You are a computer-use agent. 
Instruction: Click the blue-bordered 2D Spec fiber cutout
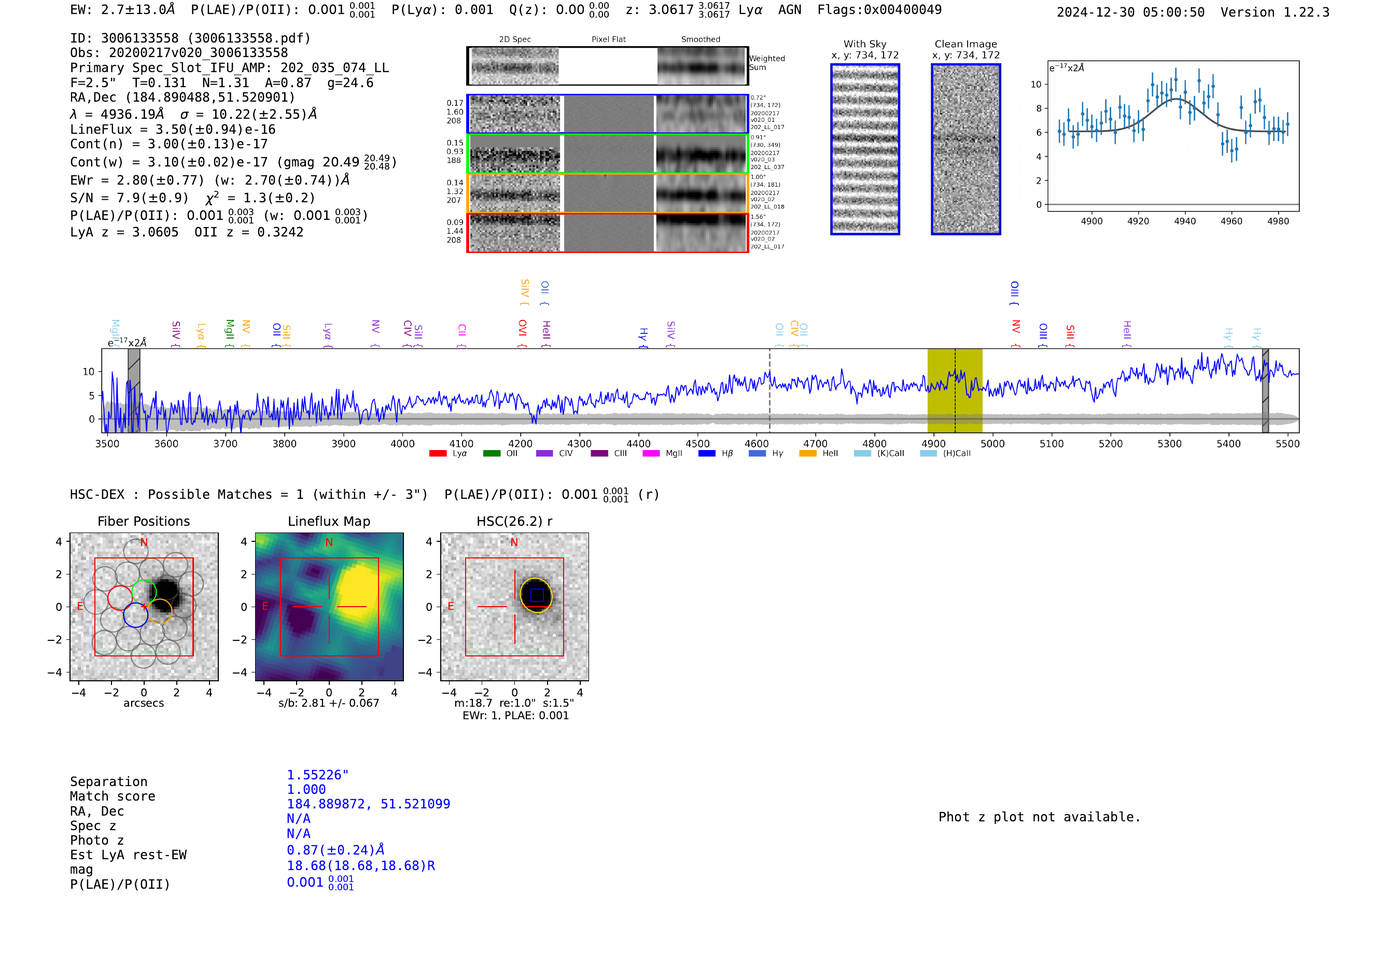click(515, 114)
